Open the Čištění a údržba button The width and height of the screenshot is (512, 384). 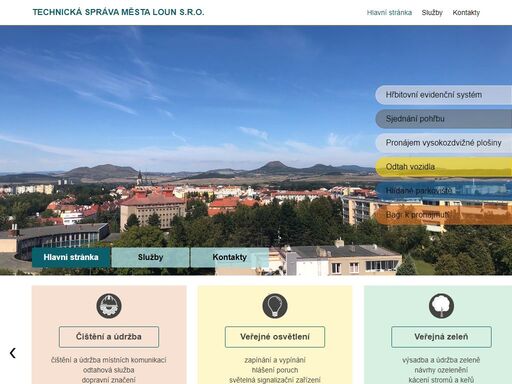coord(109,337)
